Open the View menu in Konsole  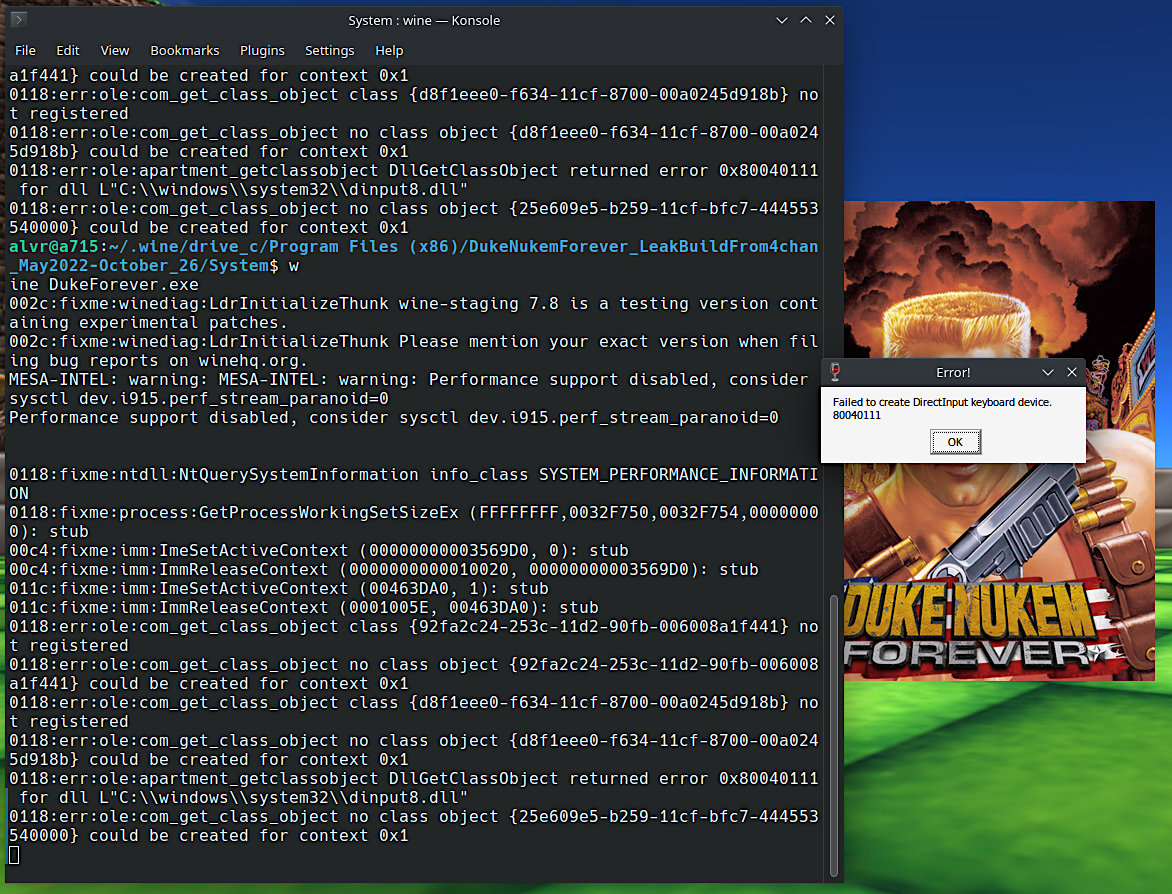(x=114, y=50)
